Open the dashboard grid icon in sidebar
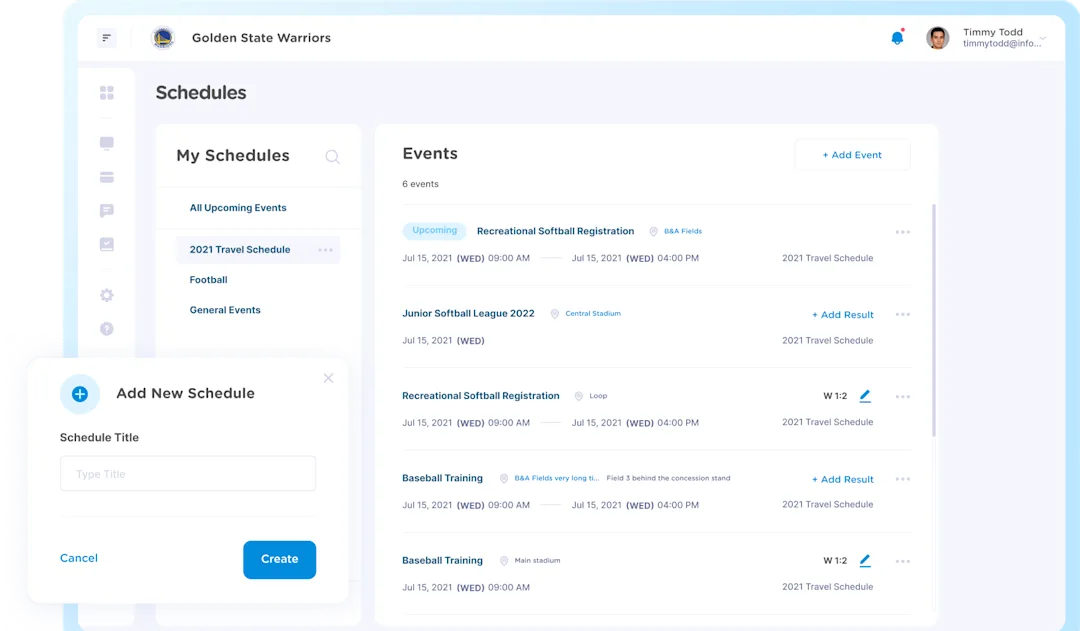 coord(107,92)
